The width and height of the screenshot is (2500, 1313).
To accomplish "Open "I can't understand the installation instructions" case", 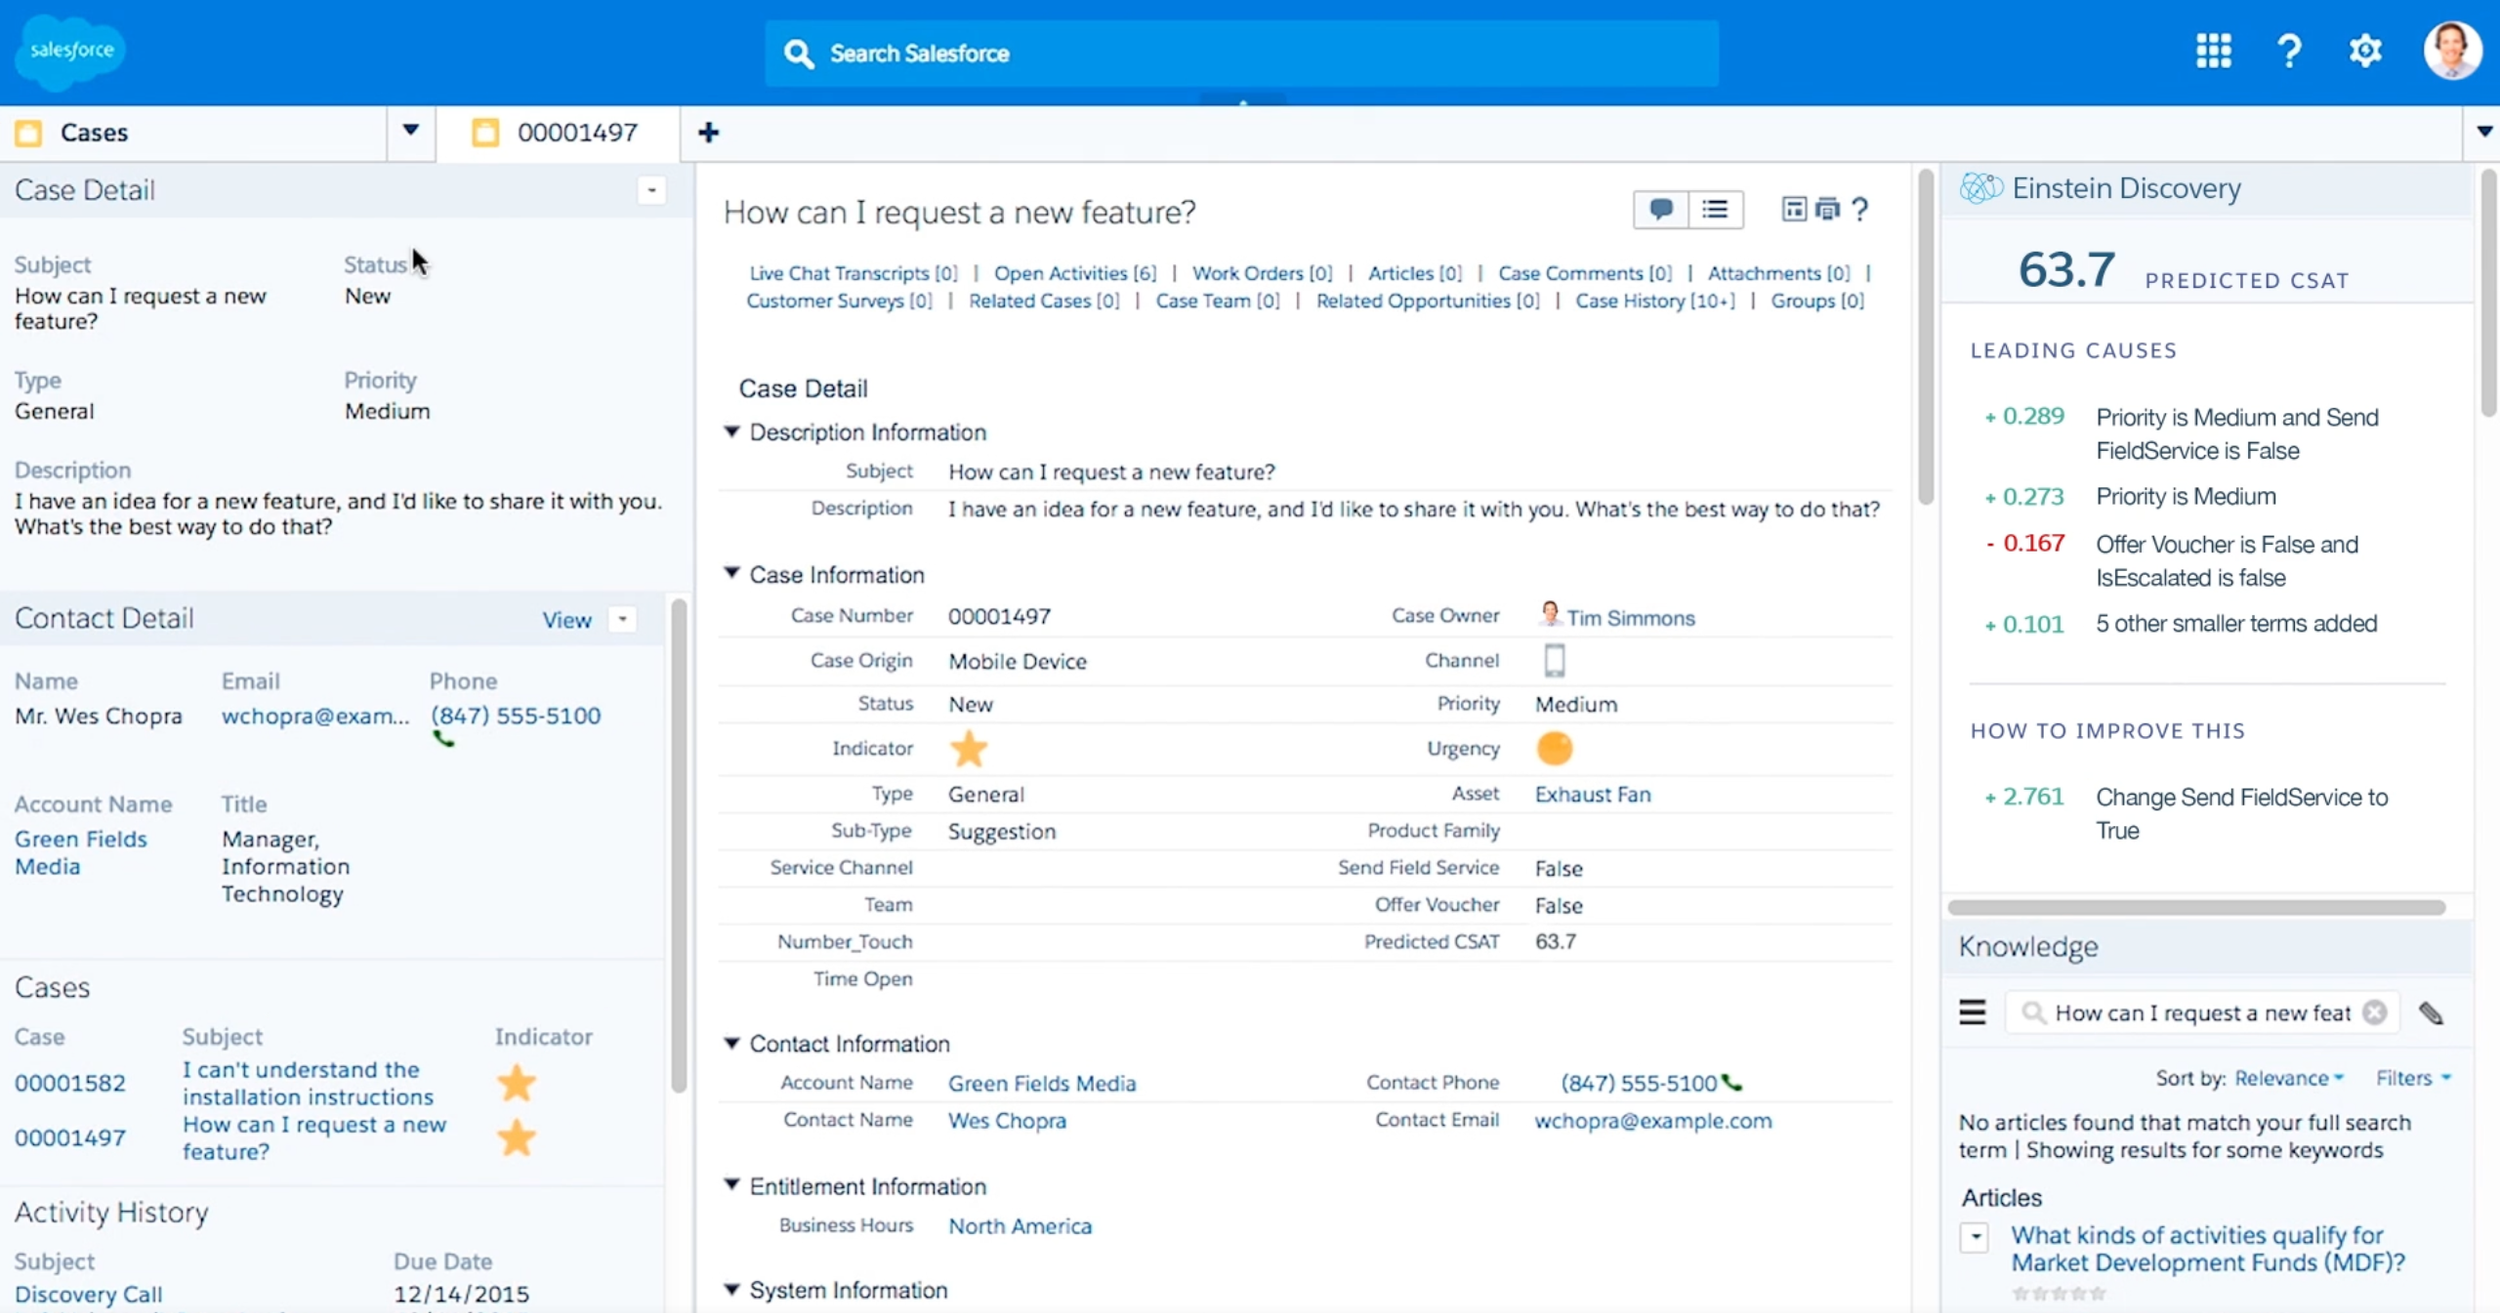I will click(x=307, y=1083).
